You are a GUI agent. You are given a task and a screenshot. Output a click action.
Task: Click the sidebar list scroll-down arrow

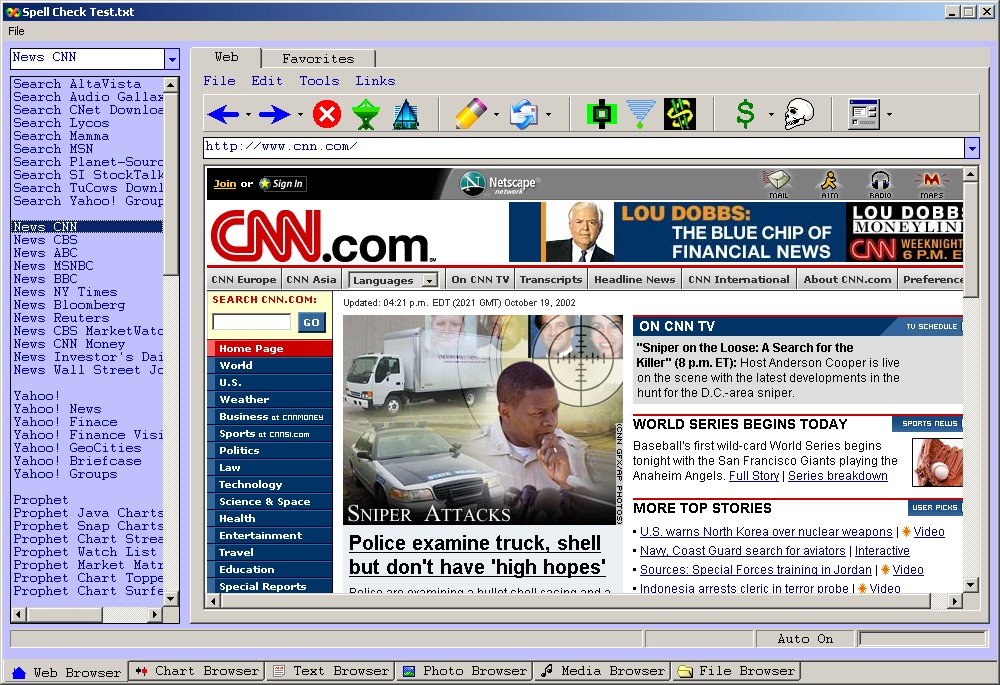coord(170,599)
